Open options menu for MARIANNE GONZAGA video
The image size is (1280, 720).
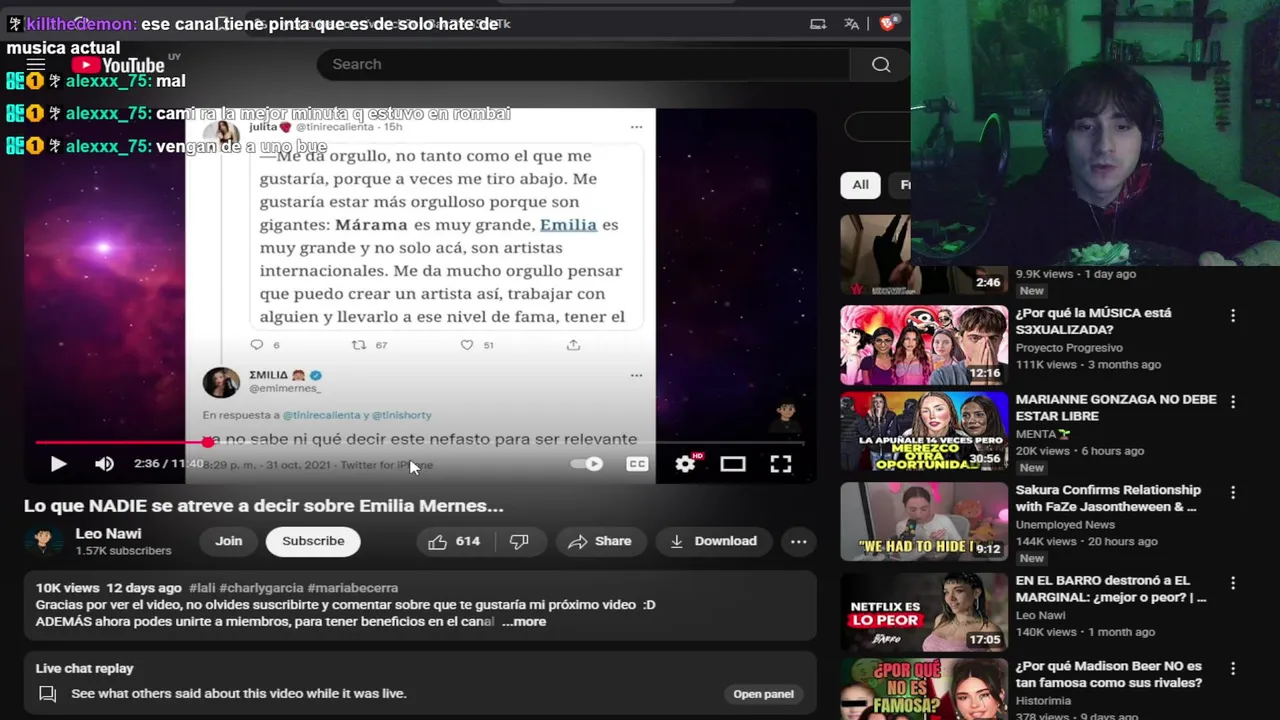(x=1233, y=402)
